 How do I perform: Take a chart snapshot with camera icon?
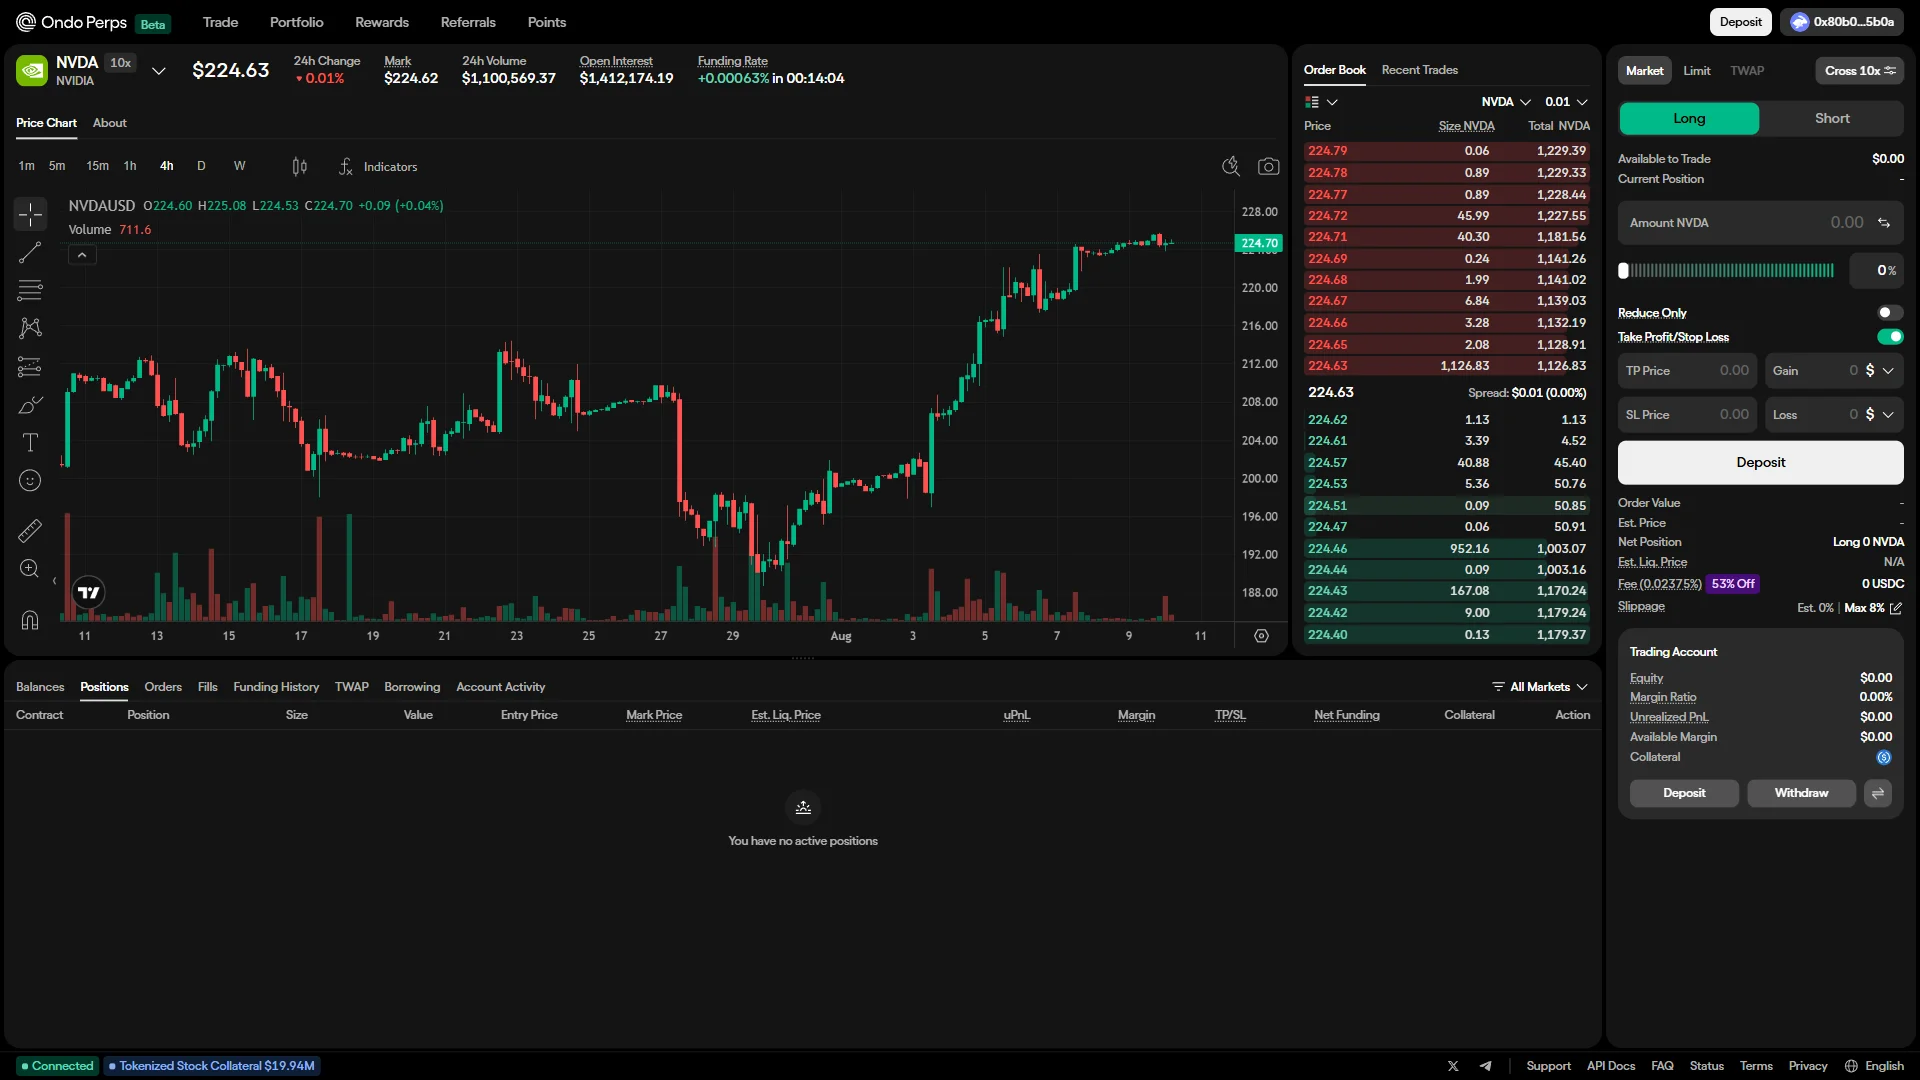coord(1269,167)
